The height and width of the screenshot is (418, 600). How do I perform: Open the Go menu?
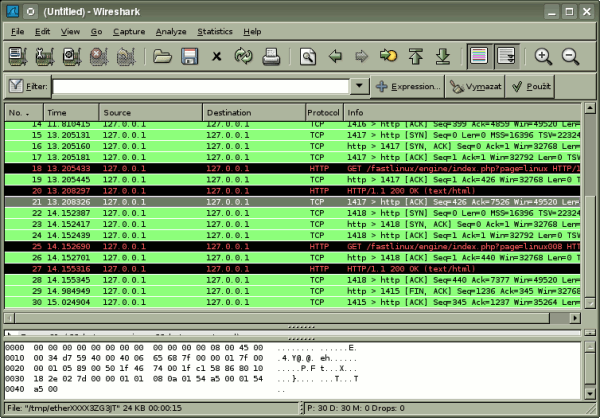[96, 32]
